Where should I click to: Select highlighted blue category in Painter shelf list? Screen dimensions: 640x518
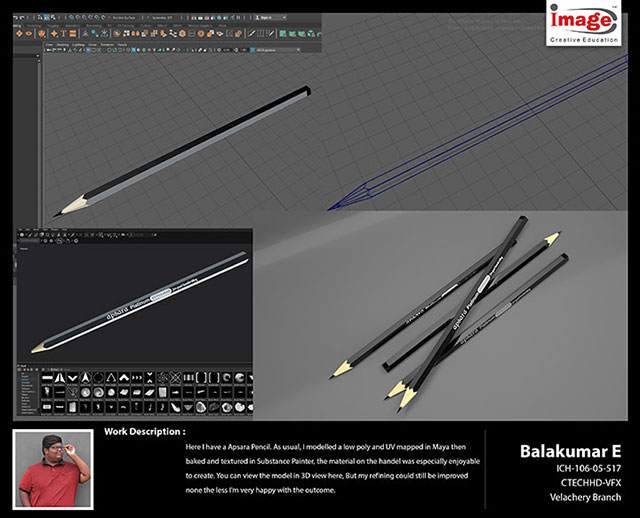(x=25, y=380)
